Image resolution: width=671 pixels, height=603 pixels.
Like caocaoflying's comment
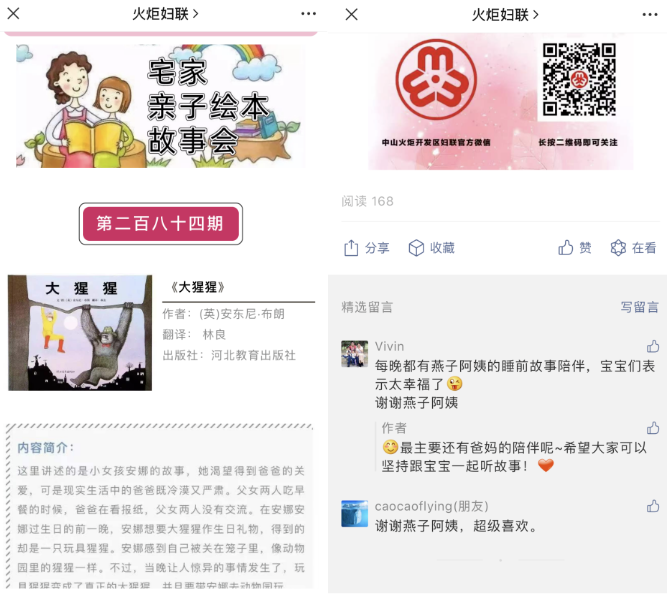(653, 506)
